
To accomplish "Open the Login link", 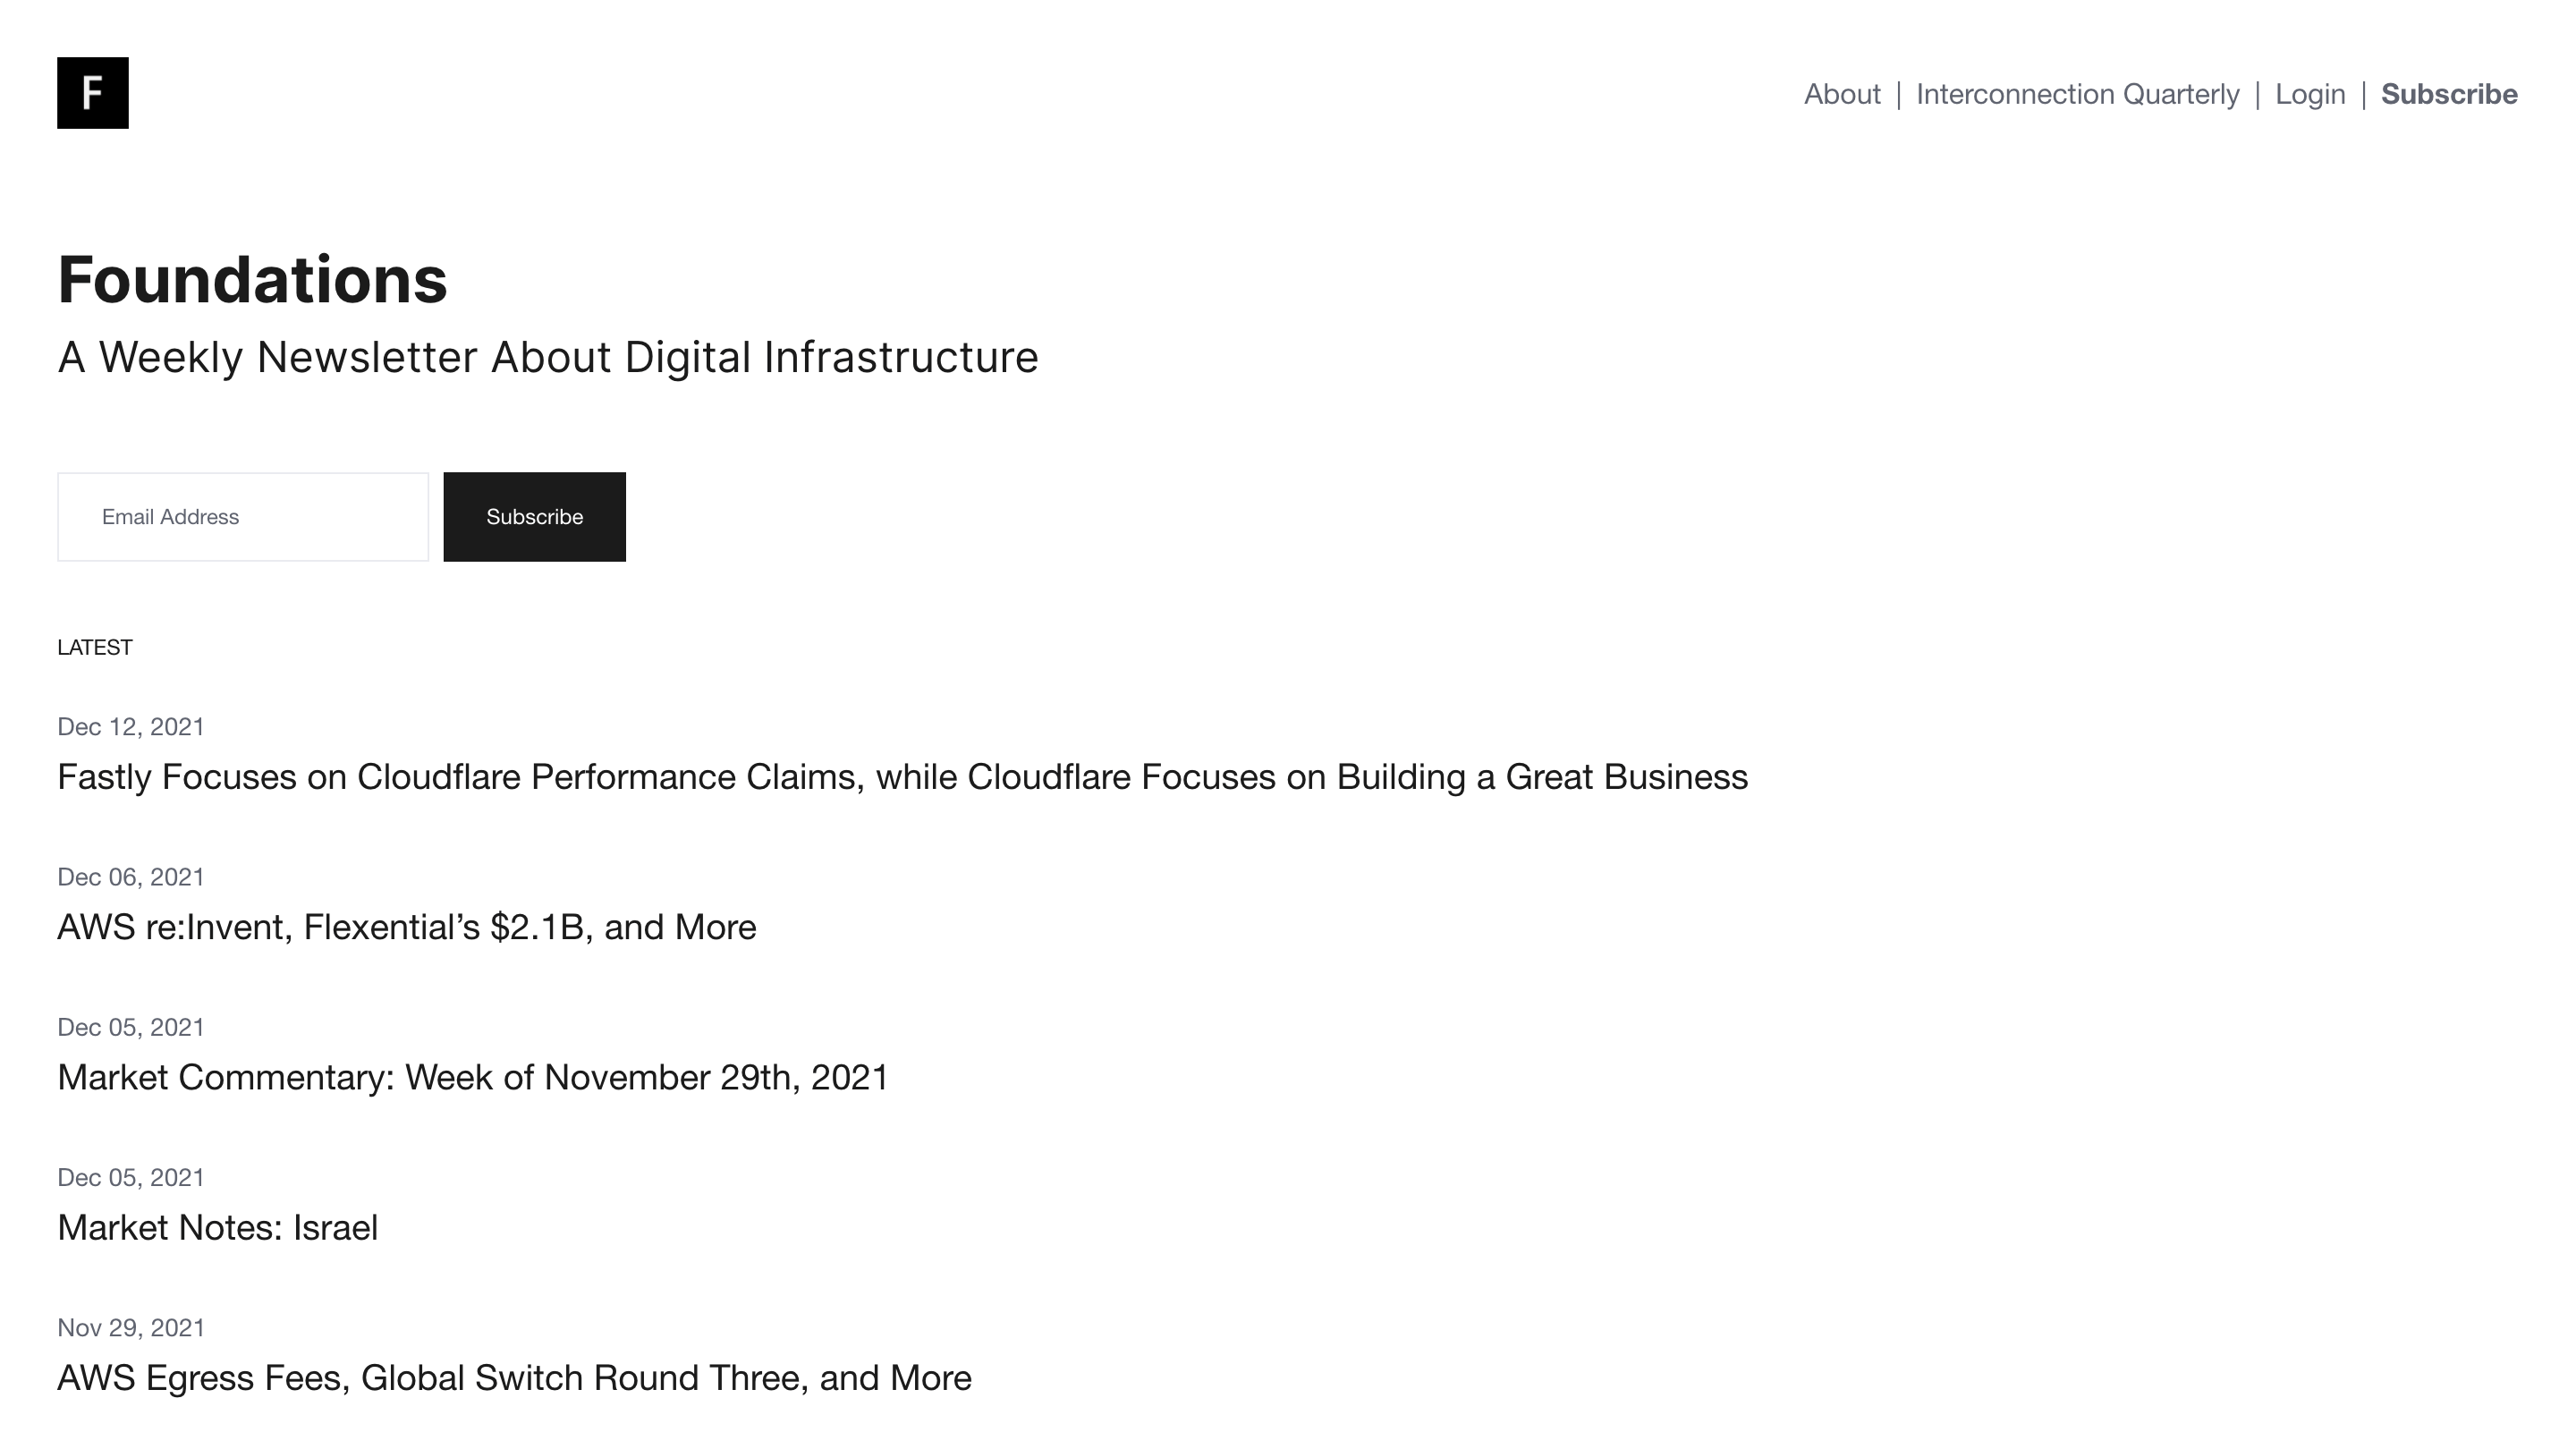I will 2309,94.
